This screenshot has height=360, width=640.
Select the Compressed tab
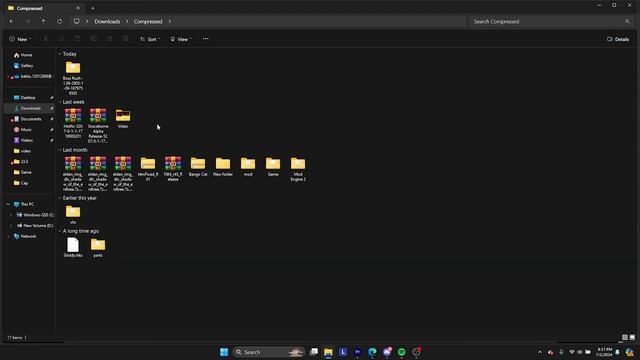(44, 8)
